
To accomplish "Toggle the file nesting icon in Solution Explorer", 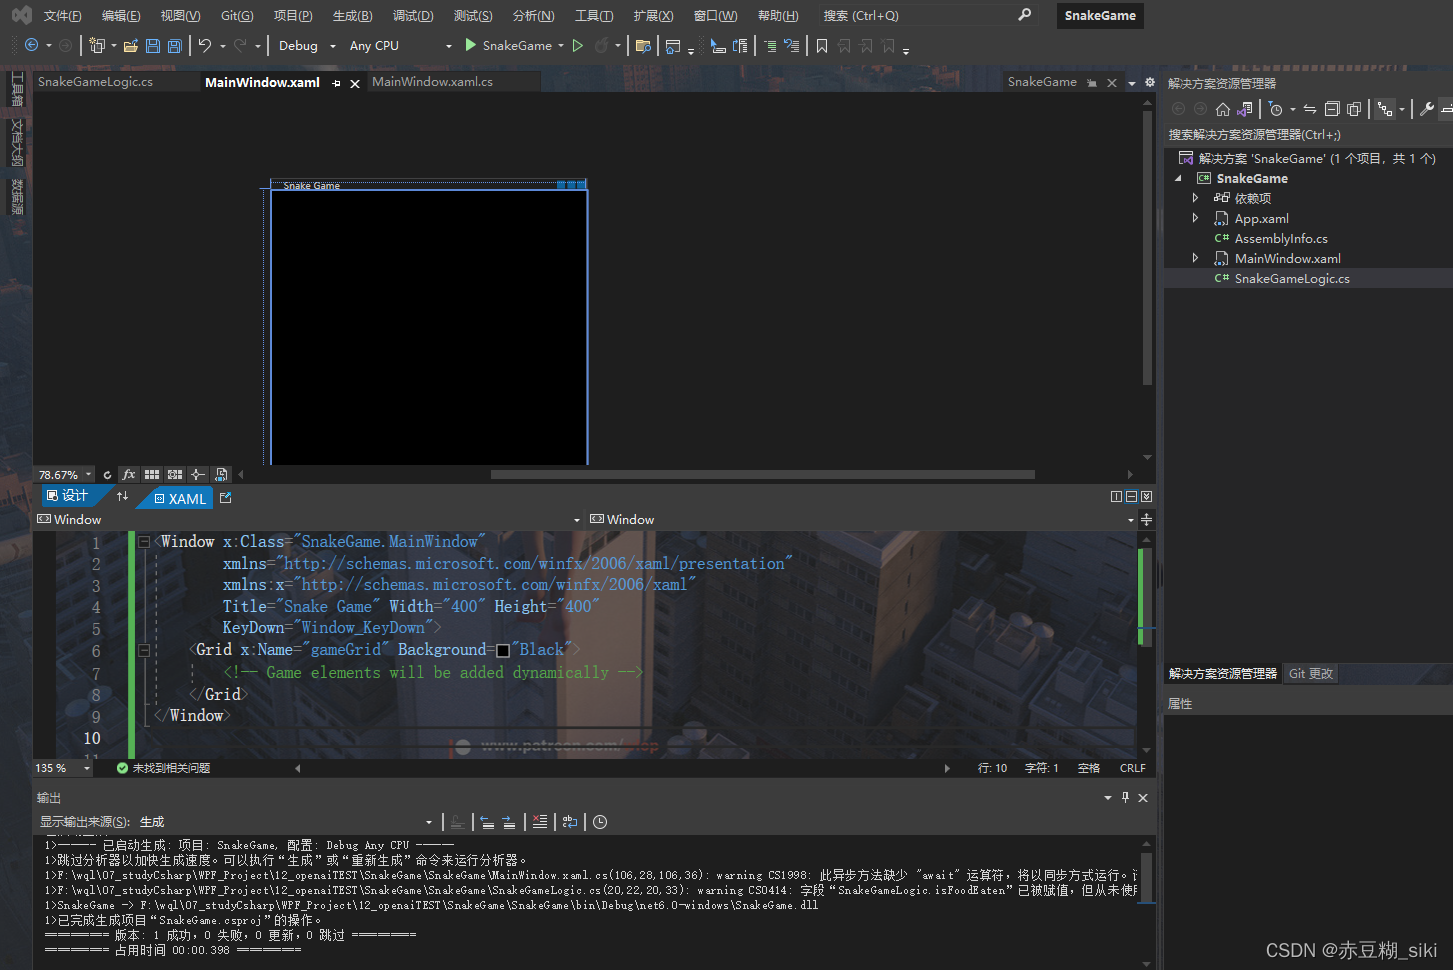I will coord(1385,109).
